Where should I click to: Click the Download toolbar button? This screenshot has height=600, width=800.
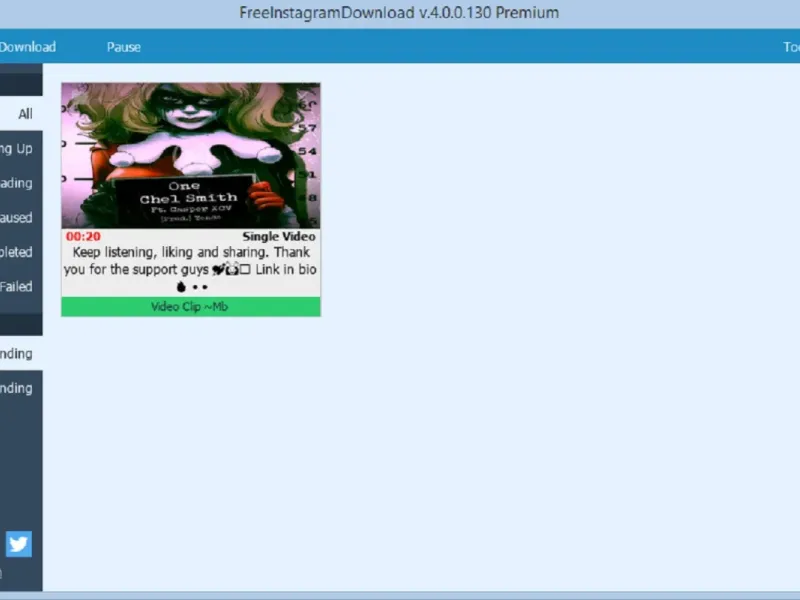click(28, 47)
